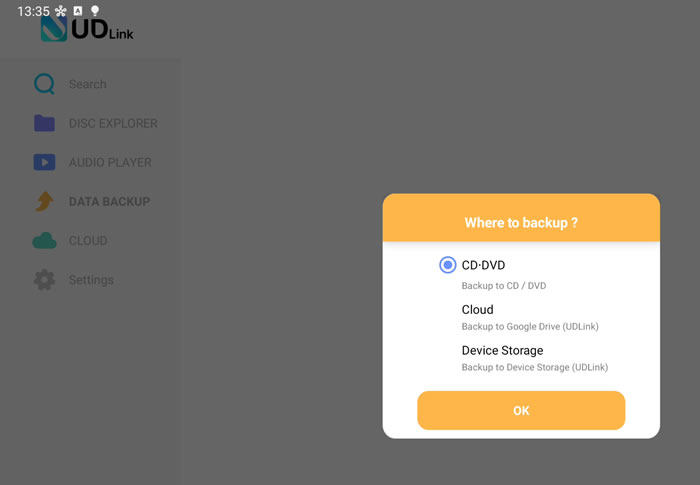Viewport: 700px width, 485px height.
Task: Tap the lightbulb status bar icon
Action: pyautogui.click(x=95, y=11)
